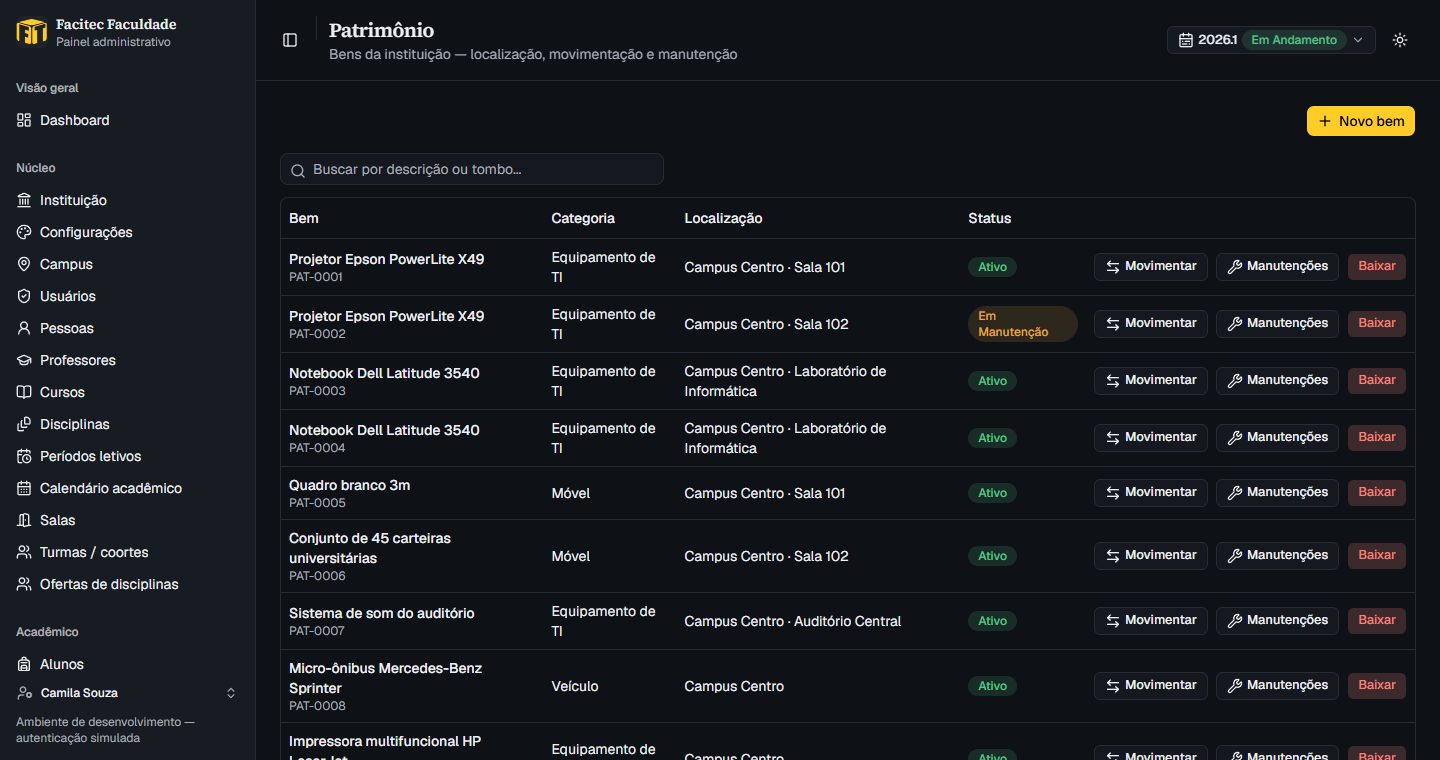Navigate to Professores section
Viewport: 1440px width, 760px height.
pyautogui.click(x=127, y=360)
